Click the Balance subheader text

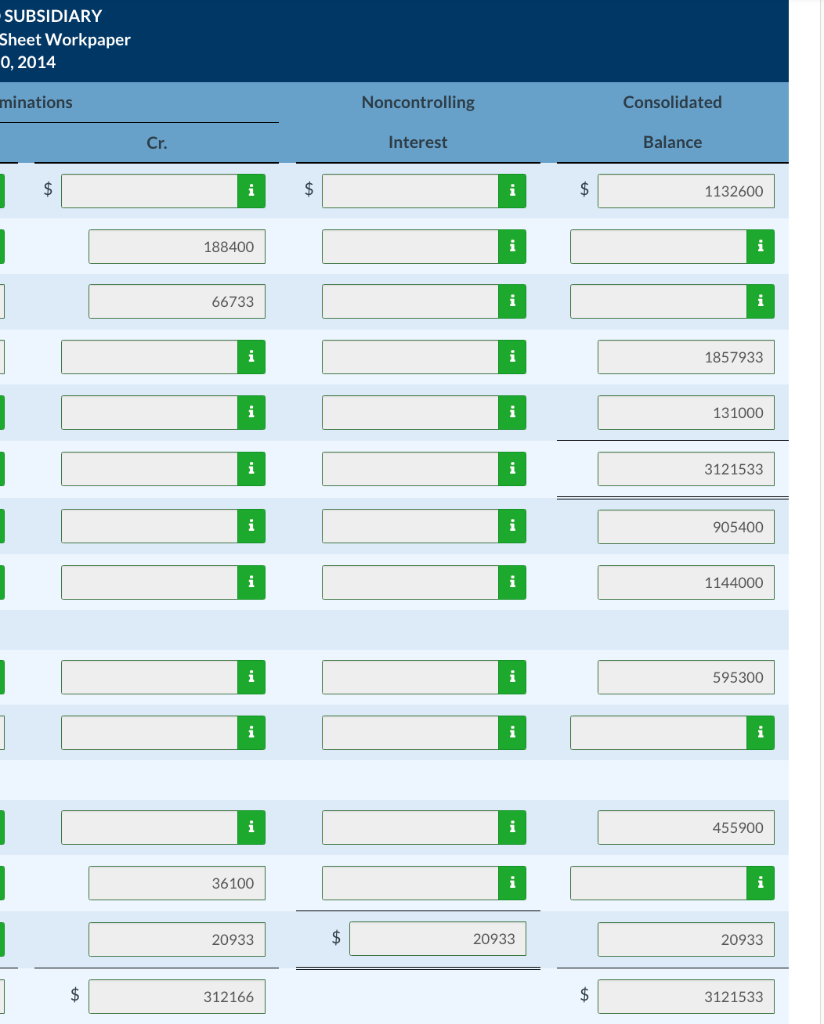pyautogui.click(x=673, y=142)
